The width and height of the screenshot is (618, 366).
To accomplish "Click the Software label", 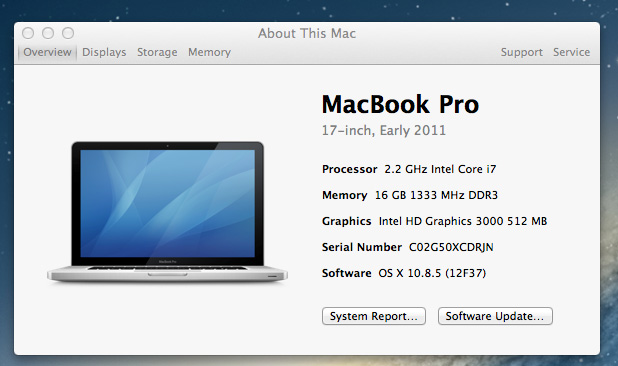I will coord(346,273).
